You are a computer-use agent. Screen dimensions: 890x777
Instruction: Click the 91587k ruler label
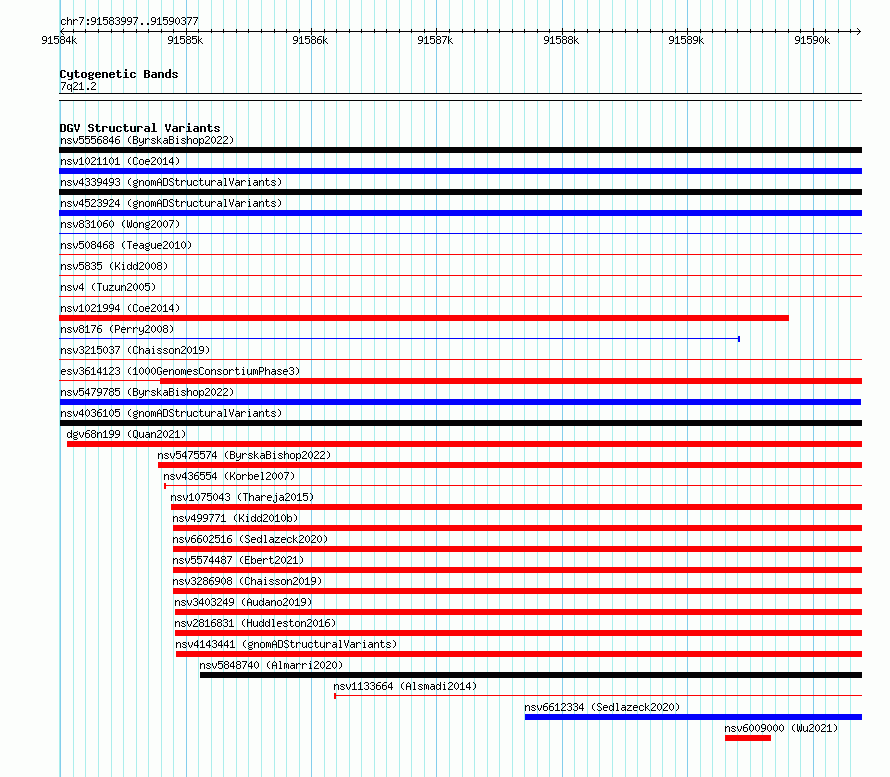click(435, 40)
